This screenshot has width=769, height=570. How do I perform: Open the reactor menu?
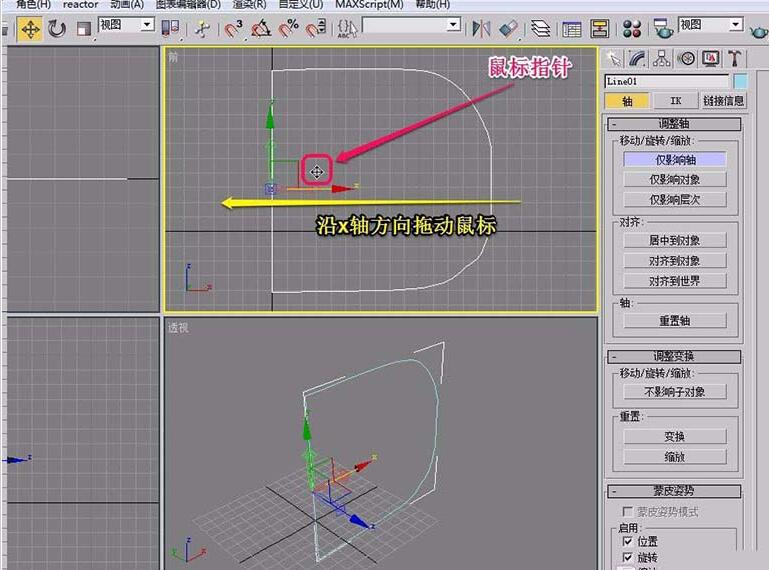coord(80,4)
